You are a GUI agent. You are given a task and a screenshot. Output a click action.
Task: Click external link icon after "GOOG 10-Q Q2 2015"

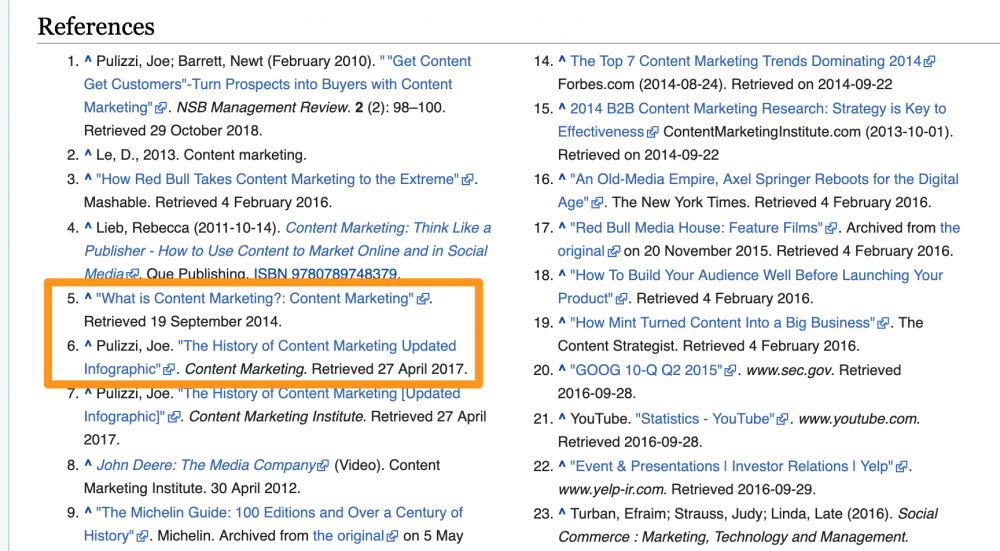coord(729,371)
